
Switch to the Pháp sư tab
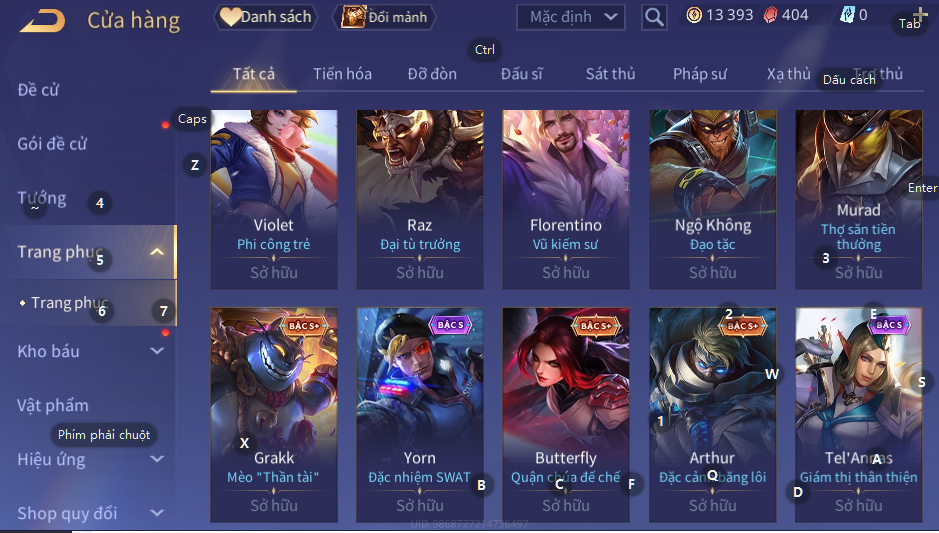(699, 74)
